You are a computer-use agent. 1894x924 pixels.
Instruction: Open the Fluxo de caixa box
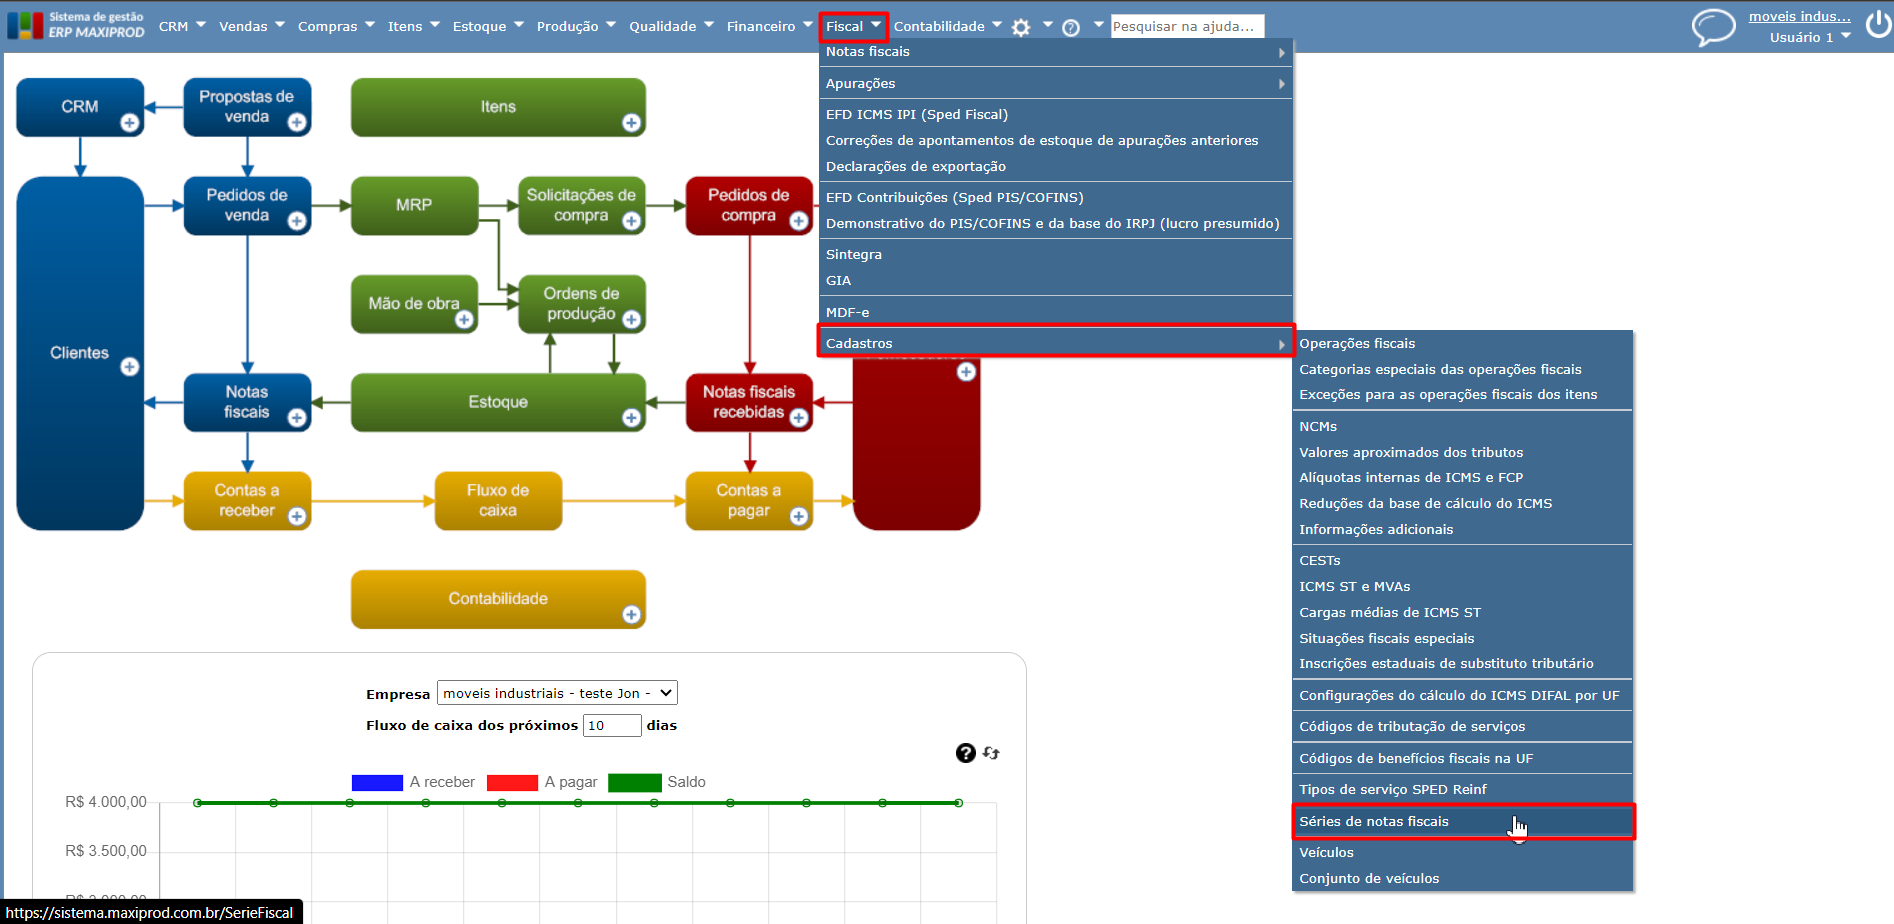[498, 500]
